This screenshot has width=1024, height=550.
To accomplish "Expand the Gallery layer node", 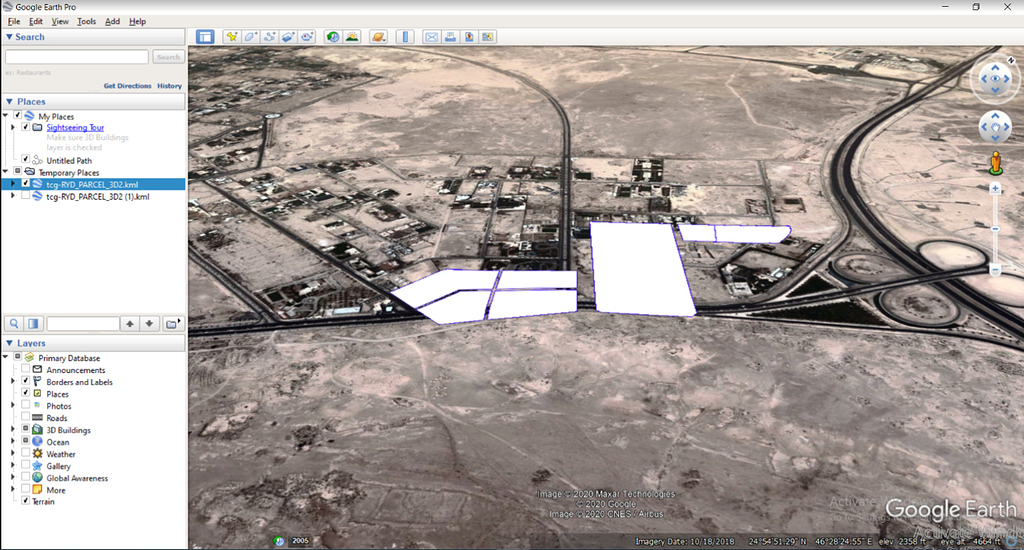I will [13, 466].
